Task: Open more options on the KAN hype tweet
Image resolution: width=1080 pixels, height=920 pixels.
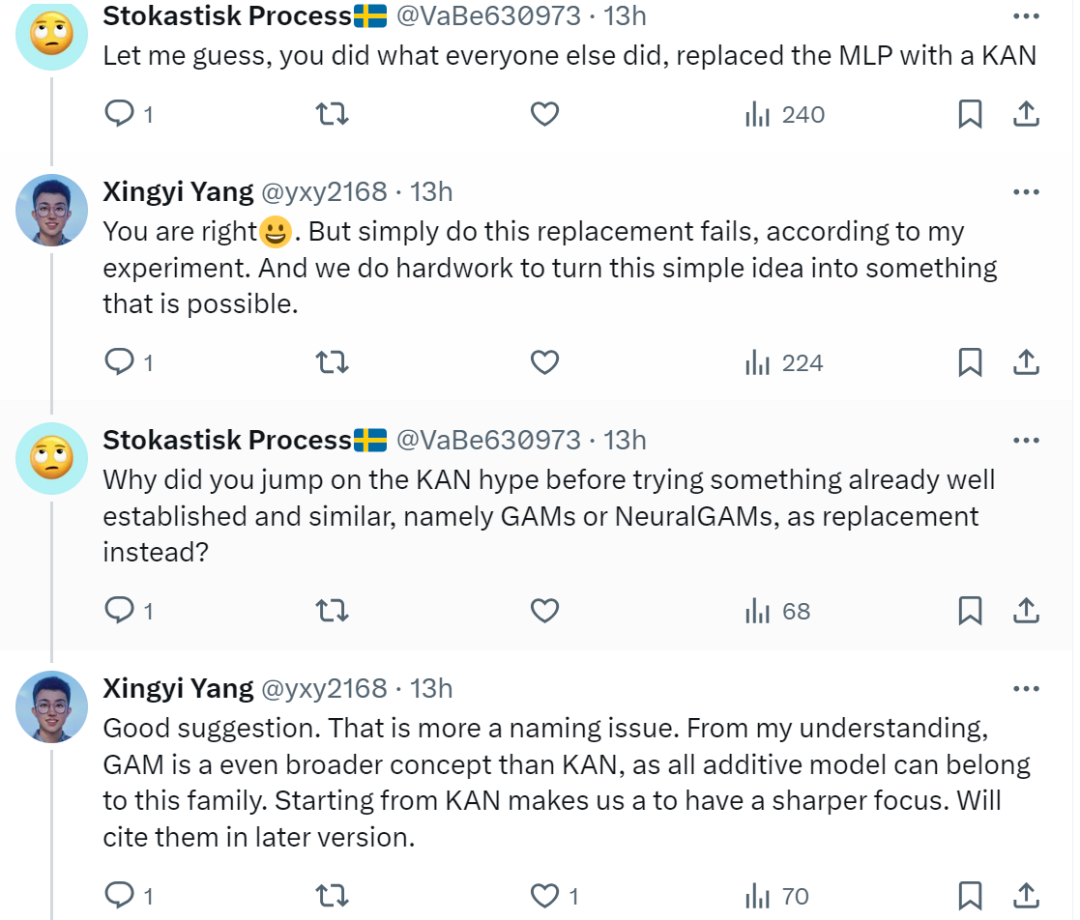Action: click(x=1026, y=440)
